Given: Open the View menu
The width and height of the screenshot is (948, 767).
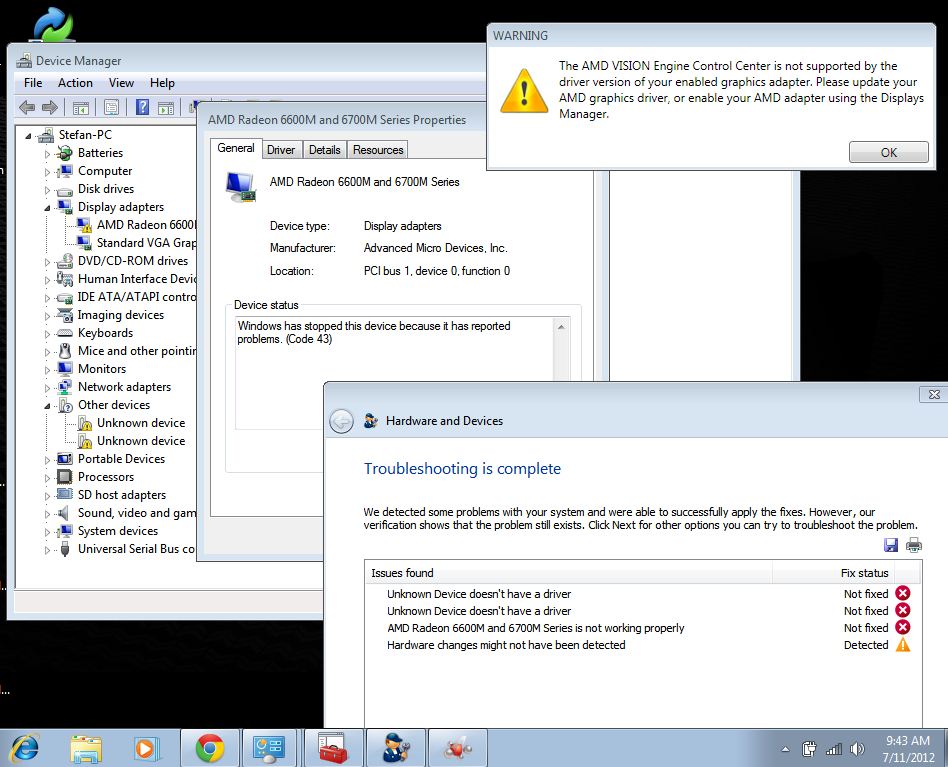Looking at the screenshot, I should point(121,83).
